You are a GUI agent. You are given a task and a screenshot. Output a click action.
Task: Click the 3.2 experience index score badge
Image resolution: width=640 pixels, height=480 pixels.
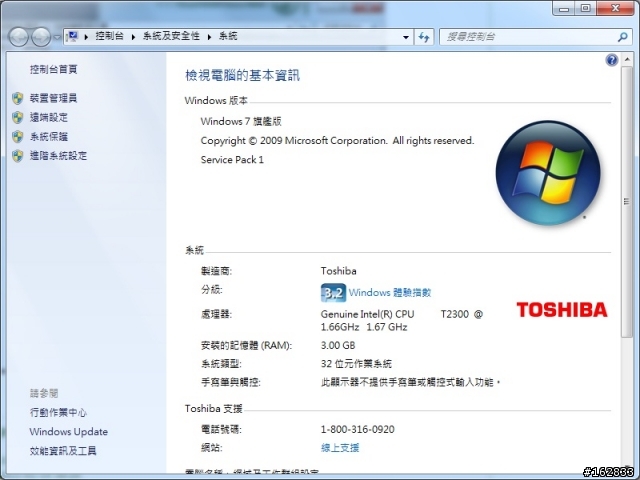coord(333,293)
